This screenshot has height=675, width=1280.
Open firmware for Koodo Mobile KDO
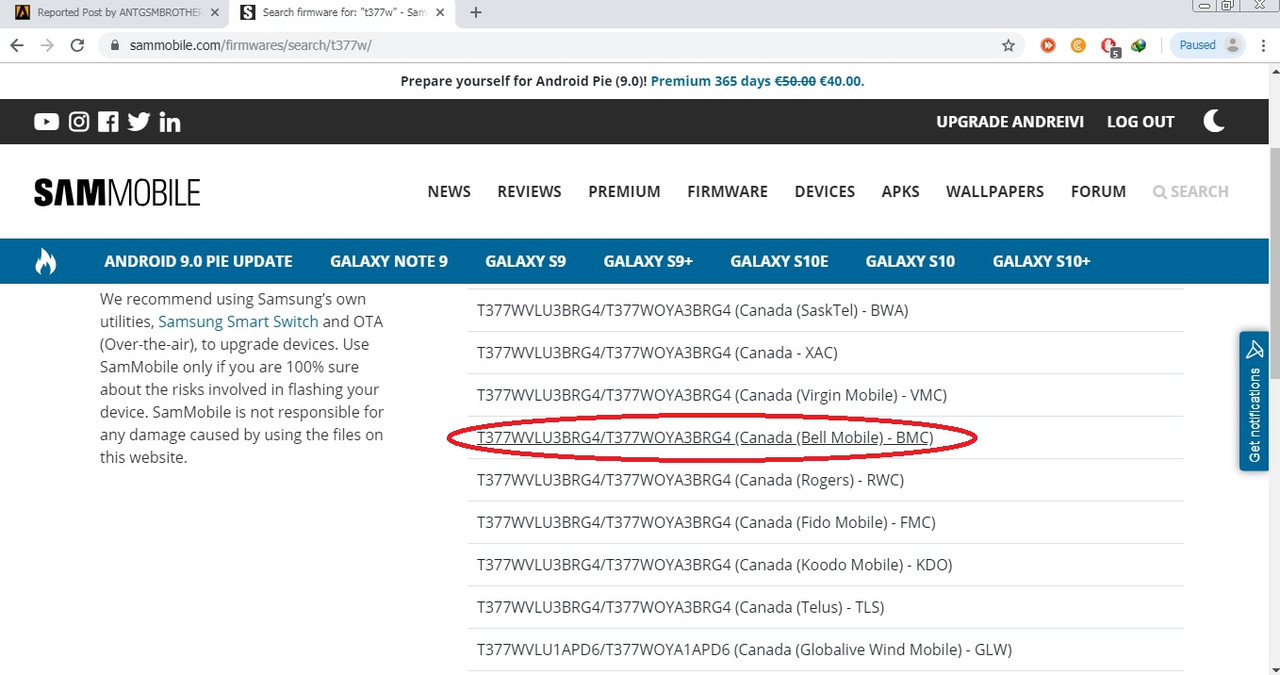[x=714, y=565]
